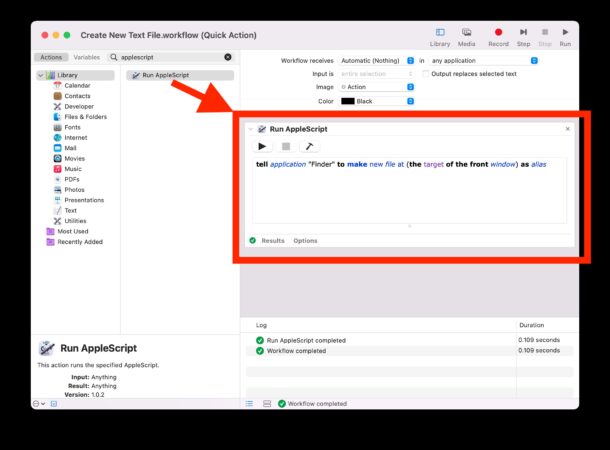Open Options for the Run AppleScript action
The height and width of the screenshot is (450, 610).
[x=305, y=240]
